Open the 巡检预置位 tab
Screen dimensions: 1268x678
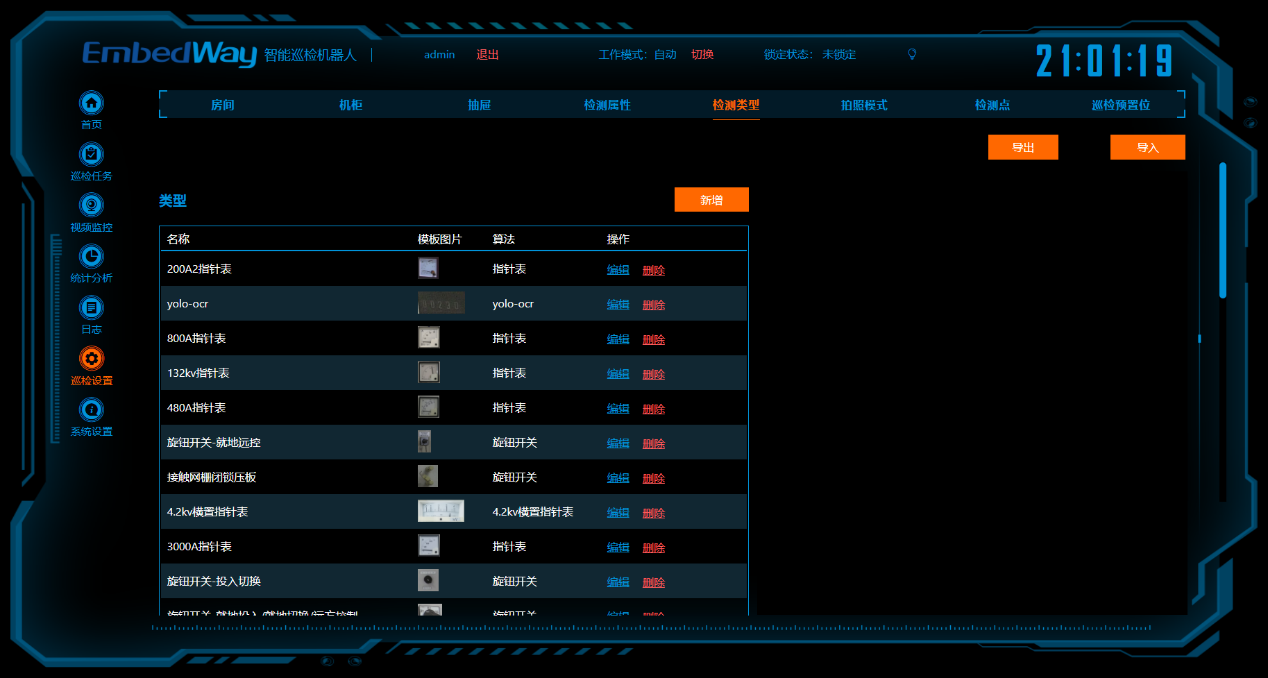1120,105
